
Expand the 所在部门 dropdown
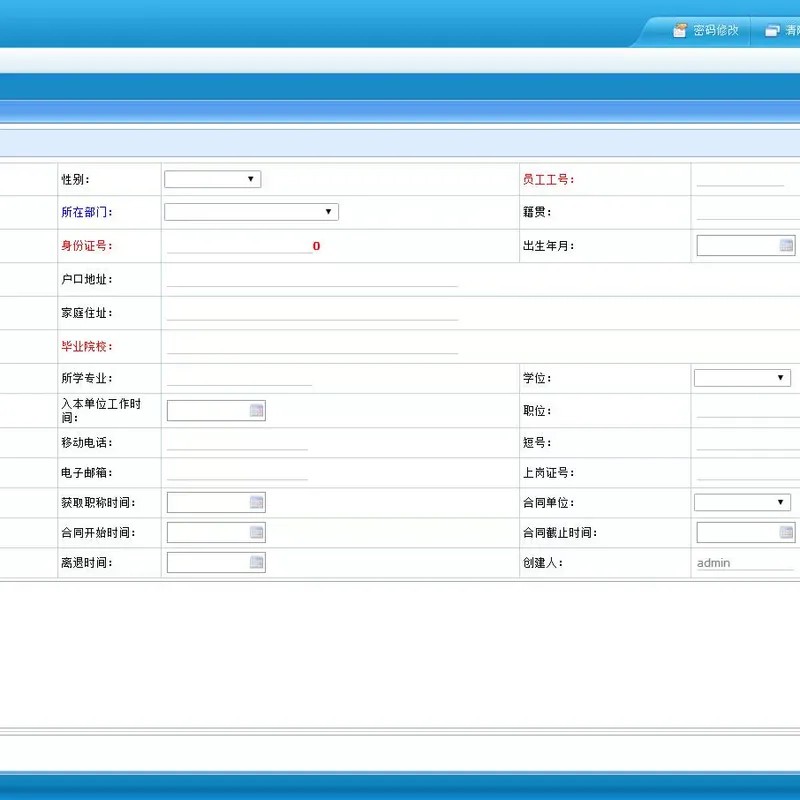point(252,212)
